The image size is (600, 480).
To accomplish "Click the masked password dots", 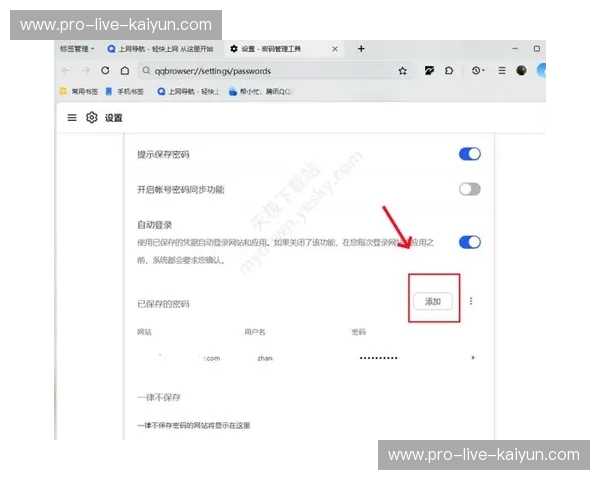I will pyautogui.click(x=378, y=358).
